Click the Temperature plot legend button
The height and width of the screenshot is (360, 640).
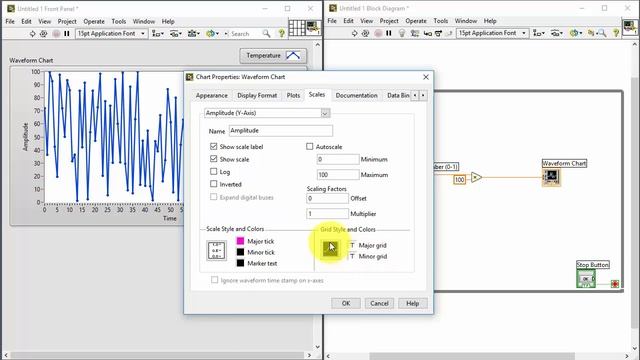coord(273,56)
